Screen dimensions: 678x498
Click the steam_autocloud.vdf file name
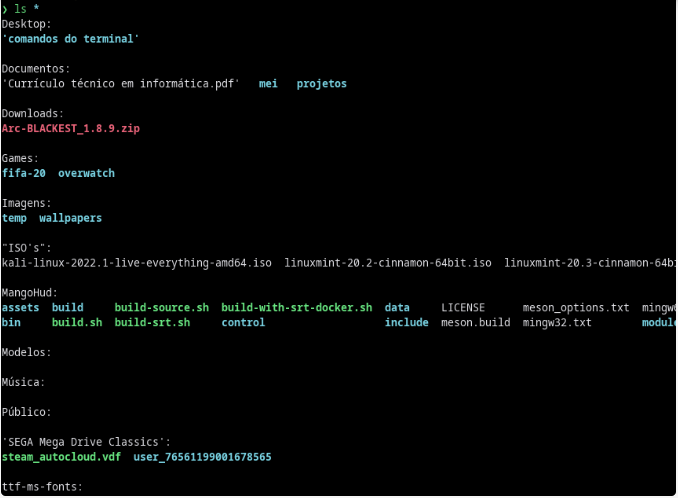61,457
